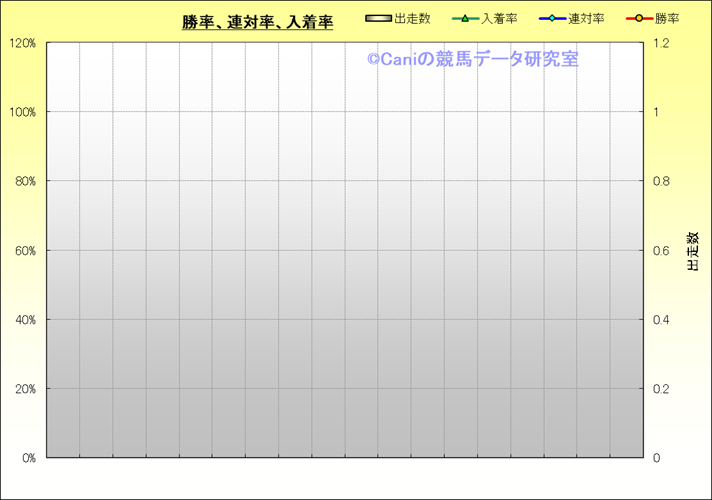Click the 0.8 right axis label
The image size is (712, 500).
pyautogui.click(x=661, y=181)
